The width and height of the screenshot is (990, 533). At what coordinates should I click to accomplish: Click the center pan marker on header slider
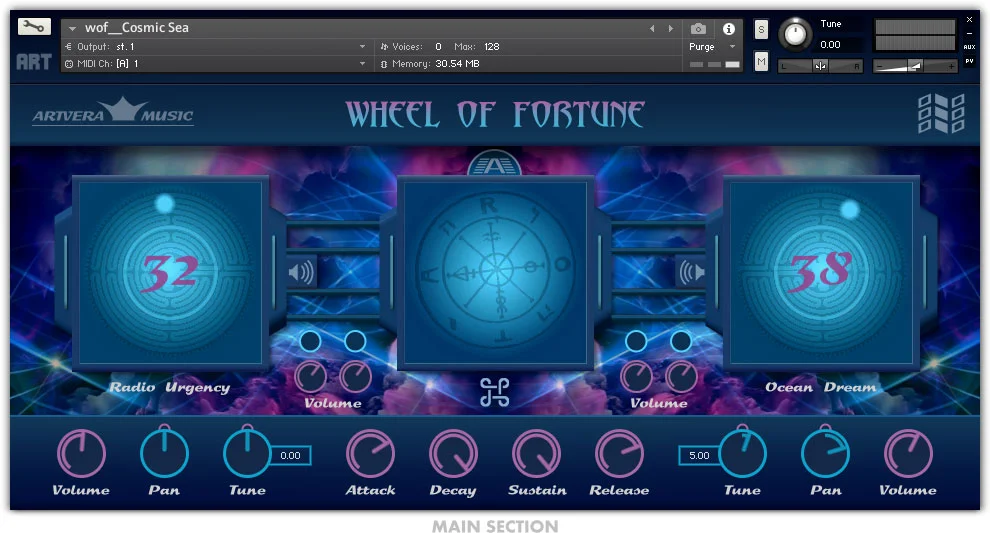point(820,66)
